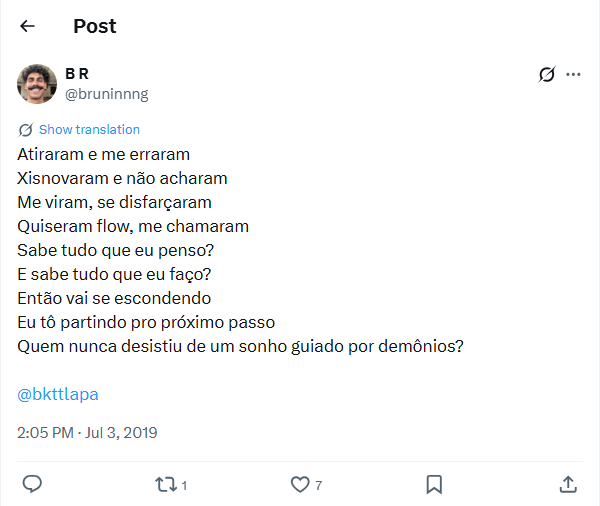This screenshot has height=506, width=600.
Task: Toggle the heart like button
Action: pyautogui.click(x=299, y=484)
